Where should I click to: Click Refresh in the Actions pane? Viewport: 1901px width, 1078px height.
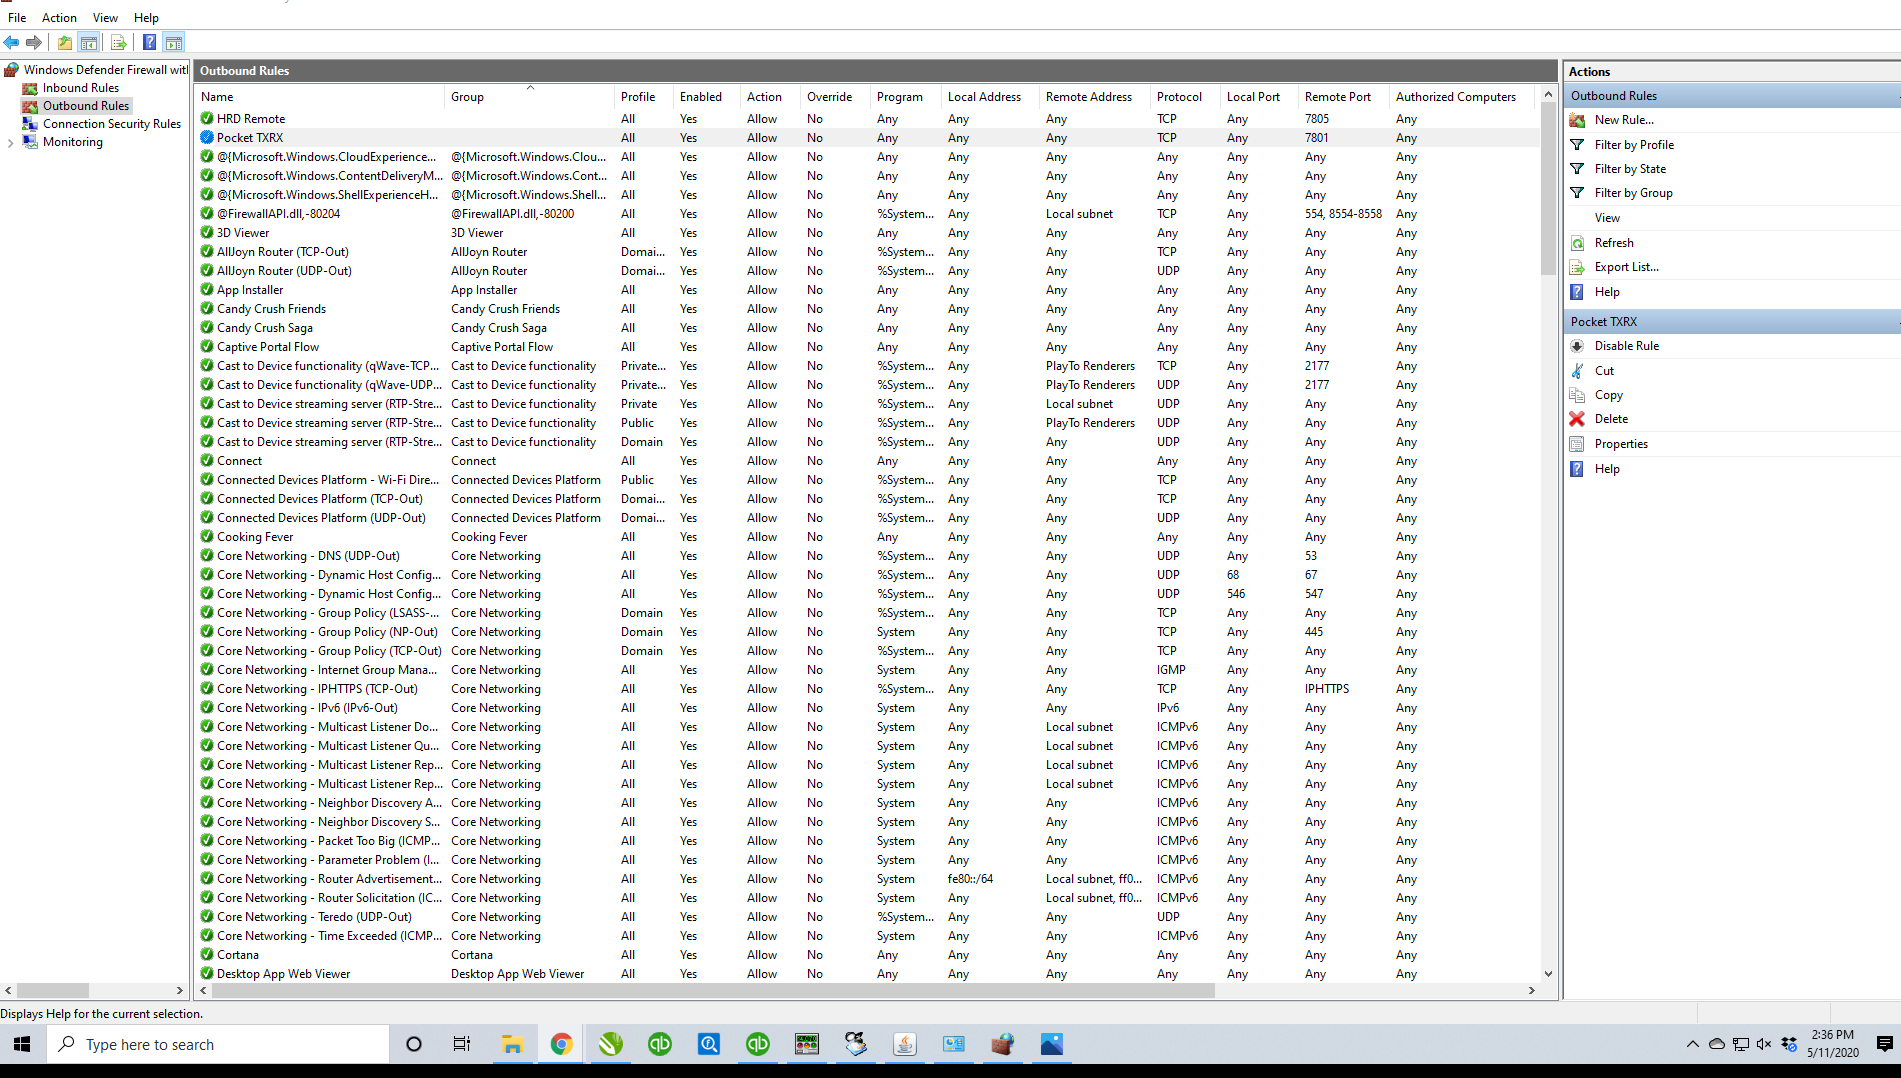point(1613,243)
